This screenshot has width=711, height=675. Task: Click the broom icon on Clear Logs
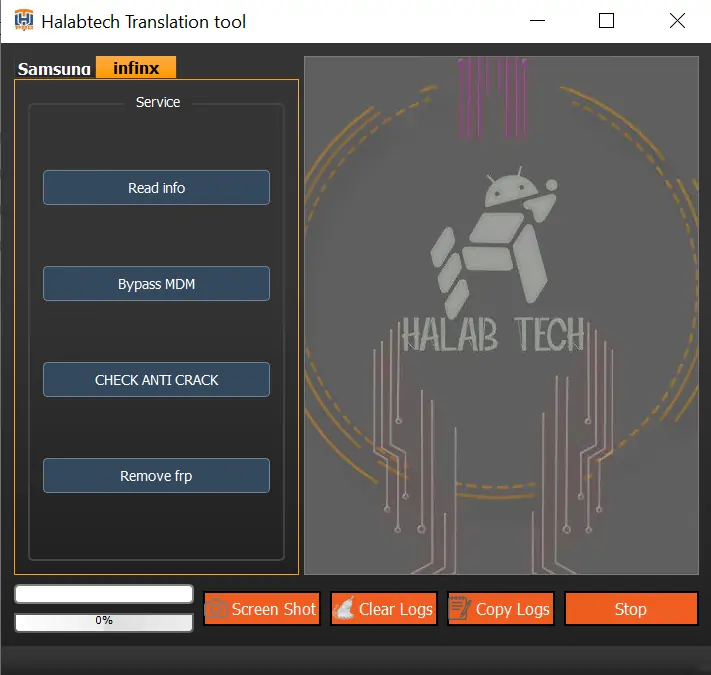(x=344, y=609)
